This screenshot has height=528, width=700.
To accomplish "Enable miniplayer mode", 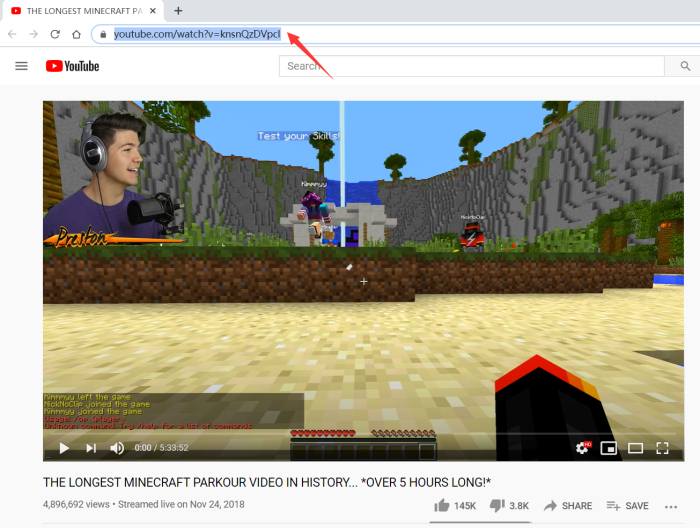I will click(608, 448).
